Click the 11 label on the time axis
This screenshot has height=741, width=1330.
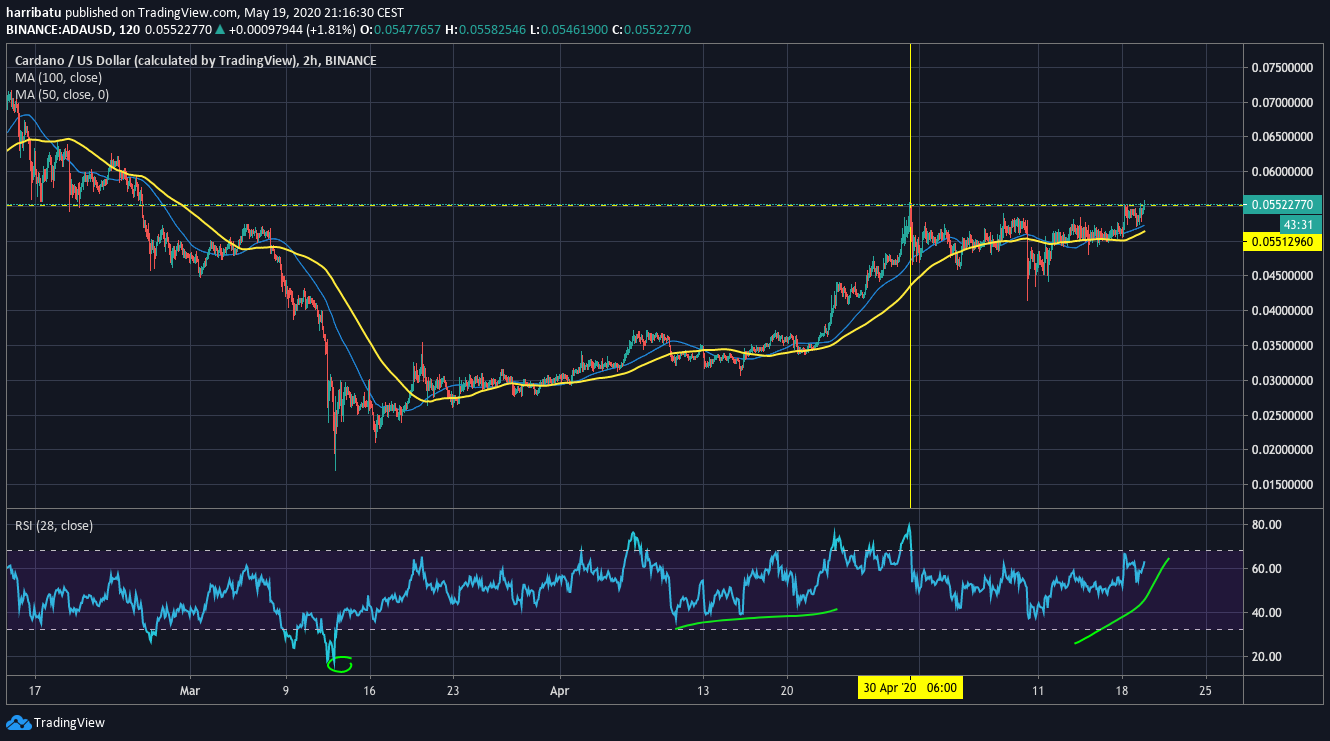[1038, 690]
